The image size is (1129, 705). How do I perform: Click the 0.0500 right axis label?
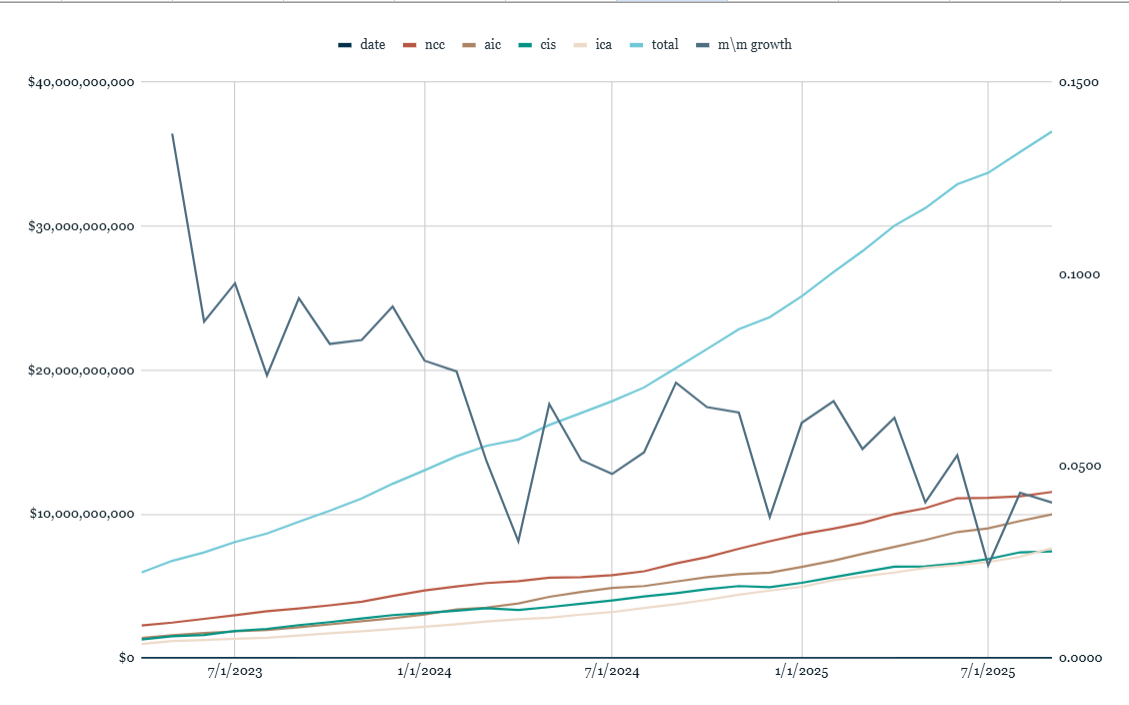tap(1078, 467)
